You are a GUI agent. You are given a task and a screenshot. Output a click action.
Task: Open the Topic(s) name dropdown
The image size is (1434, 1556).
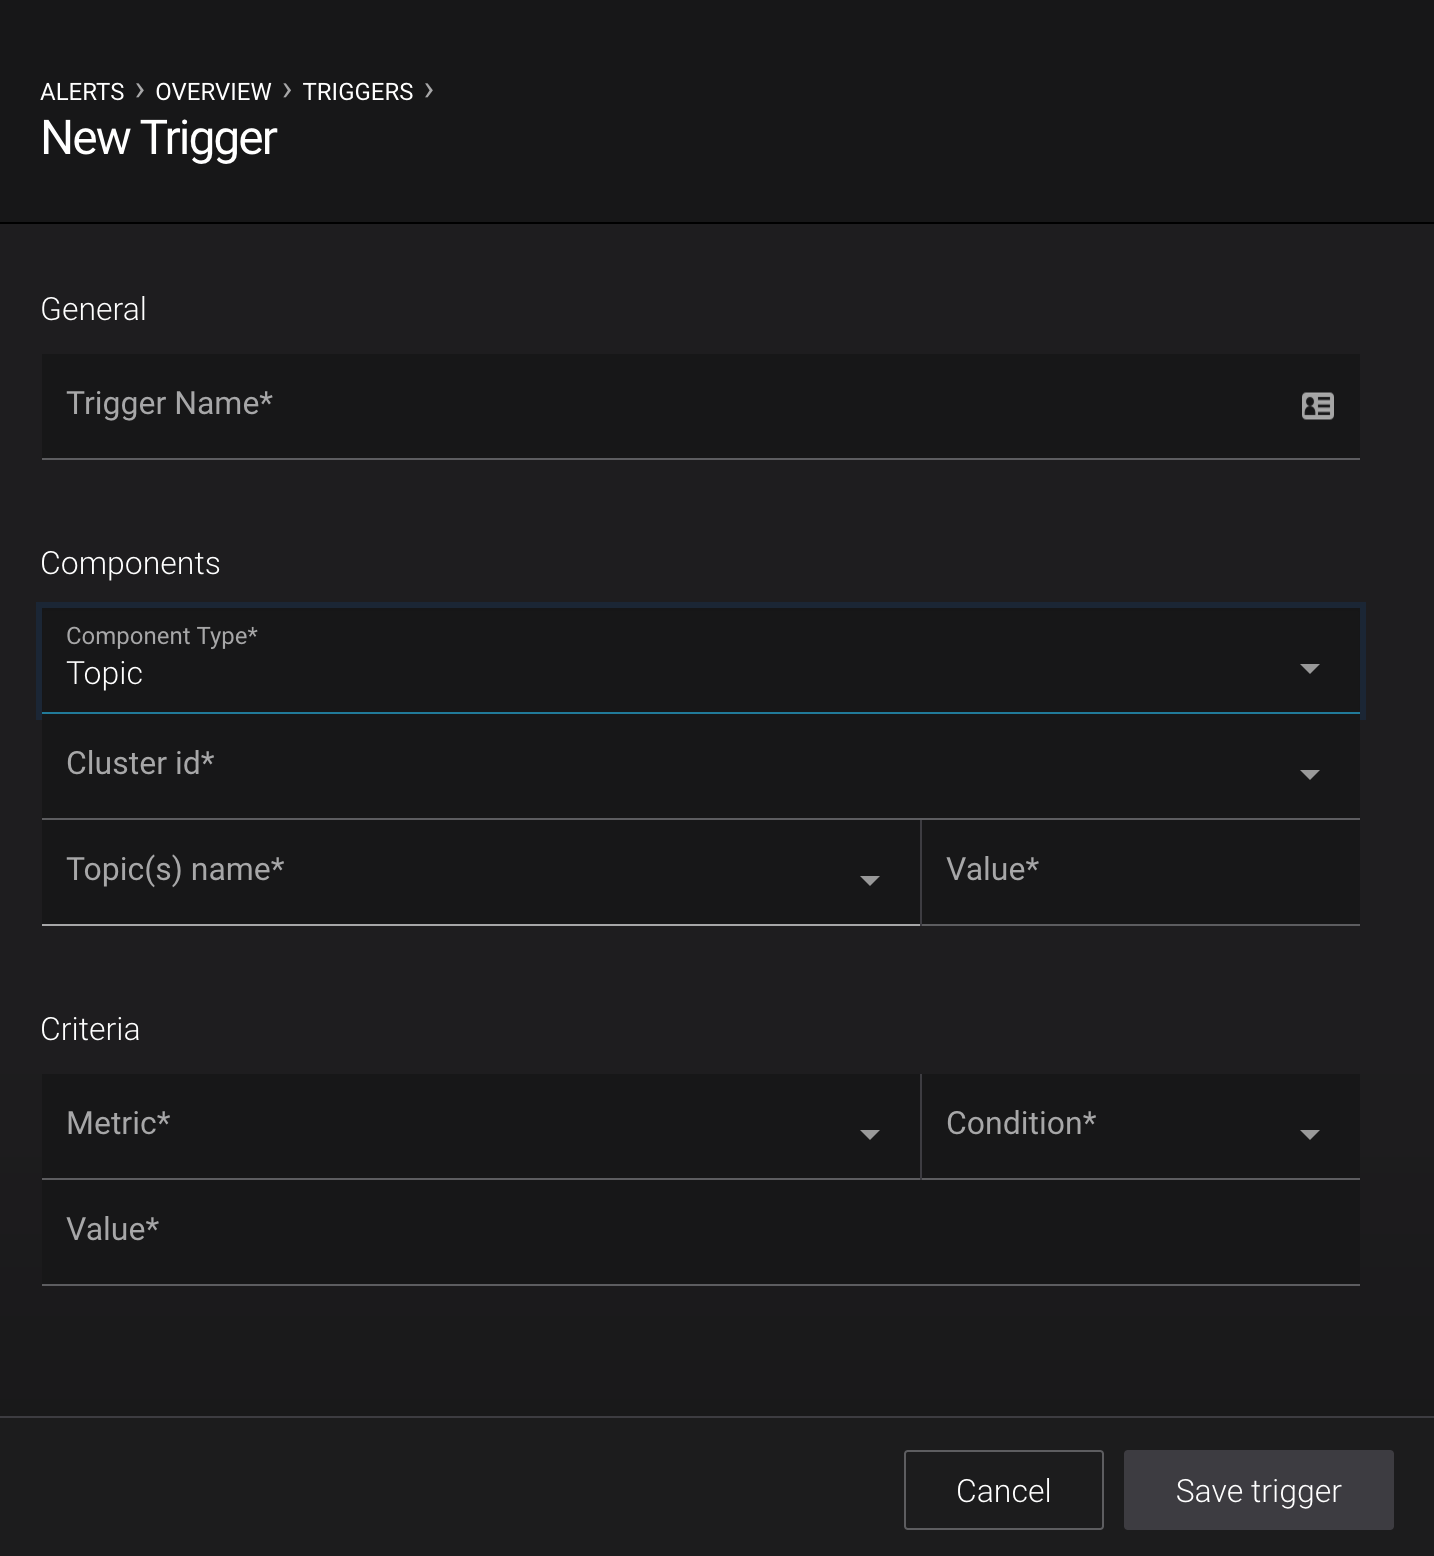480,873
